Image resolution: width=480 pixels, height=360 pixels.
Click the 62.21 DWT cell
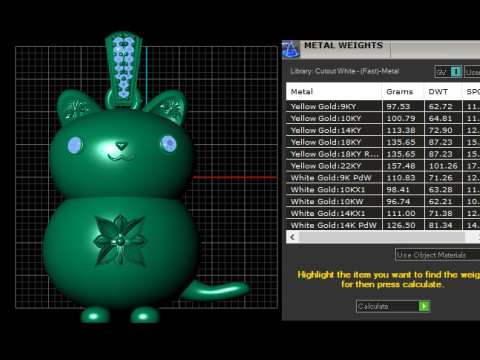tap(443, 201)
